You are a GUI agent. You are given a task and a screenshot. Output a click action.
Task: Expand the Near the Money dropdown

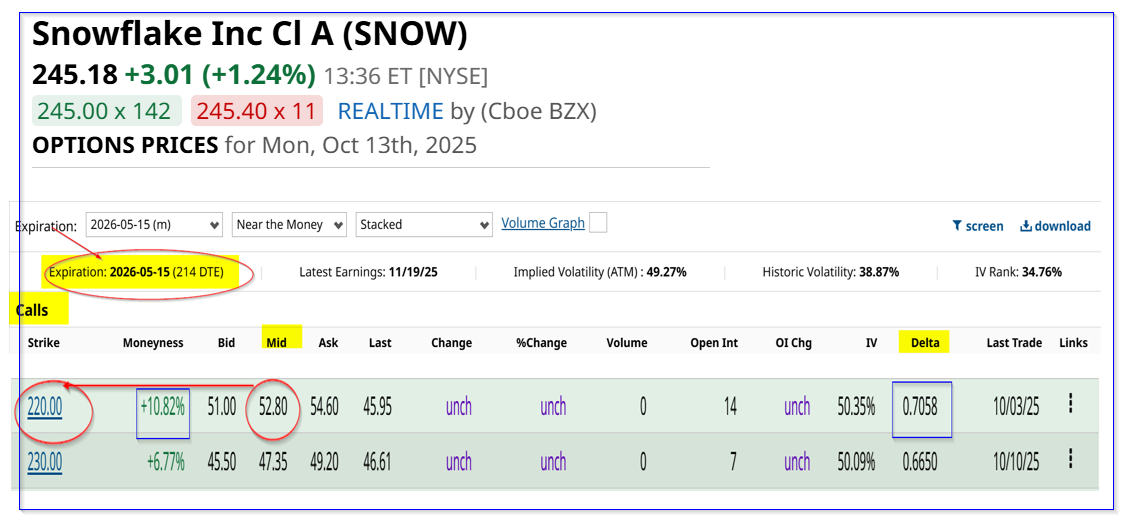click(x=289, y=225)
